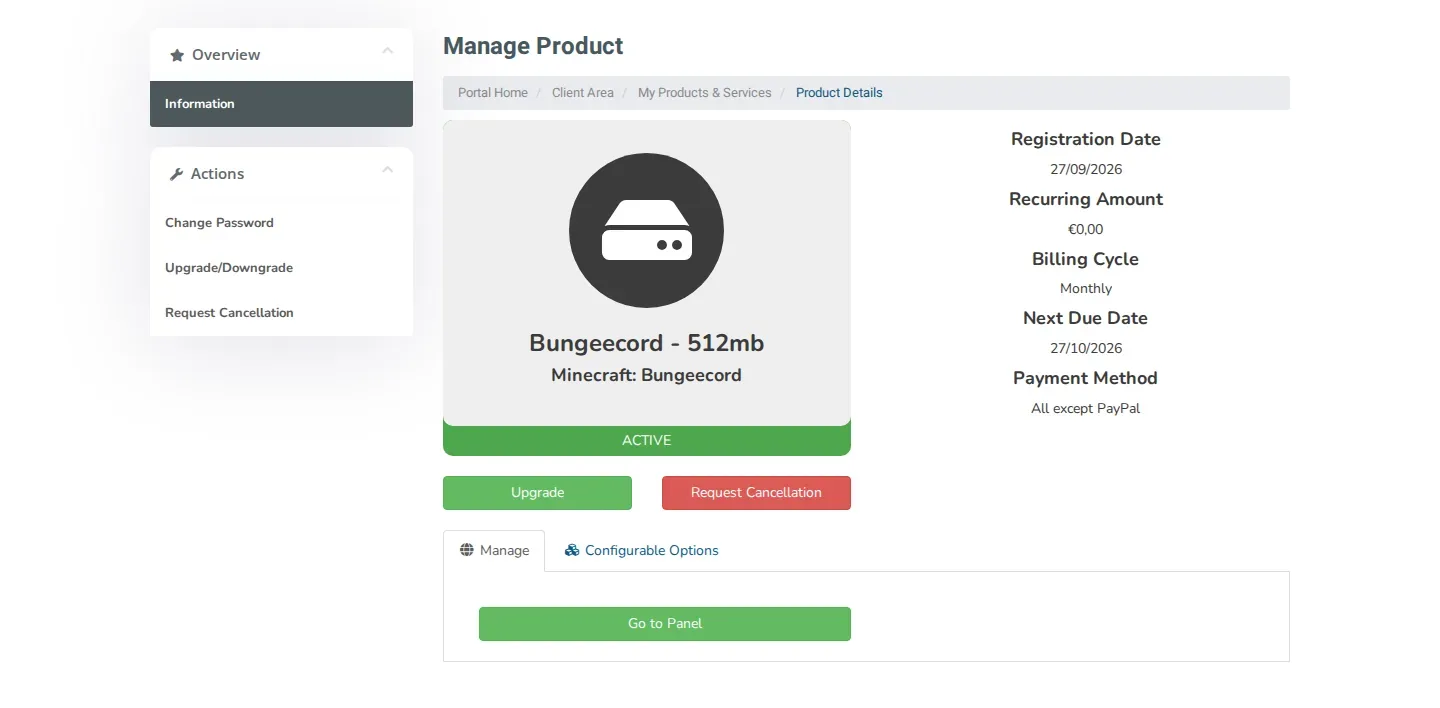Click the globe icon on Manage tab

tap(467, 550)
